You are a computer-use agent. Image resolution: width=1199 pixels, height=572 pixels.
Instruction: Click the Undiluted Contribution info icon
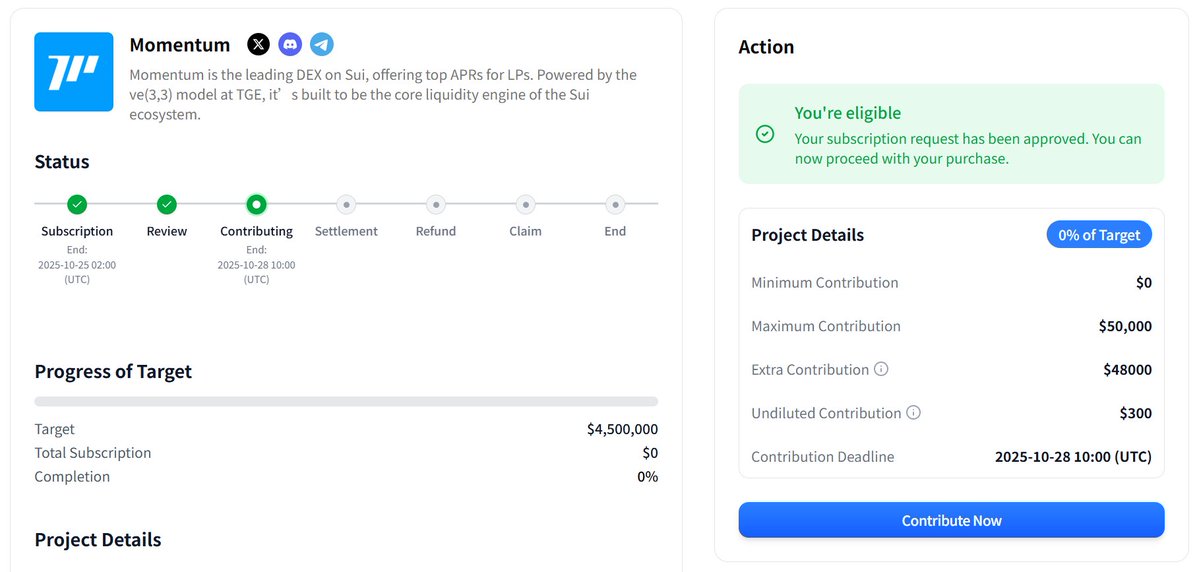coord(913,413)
